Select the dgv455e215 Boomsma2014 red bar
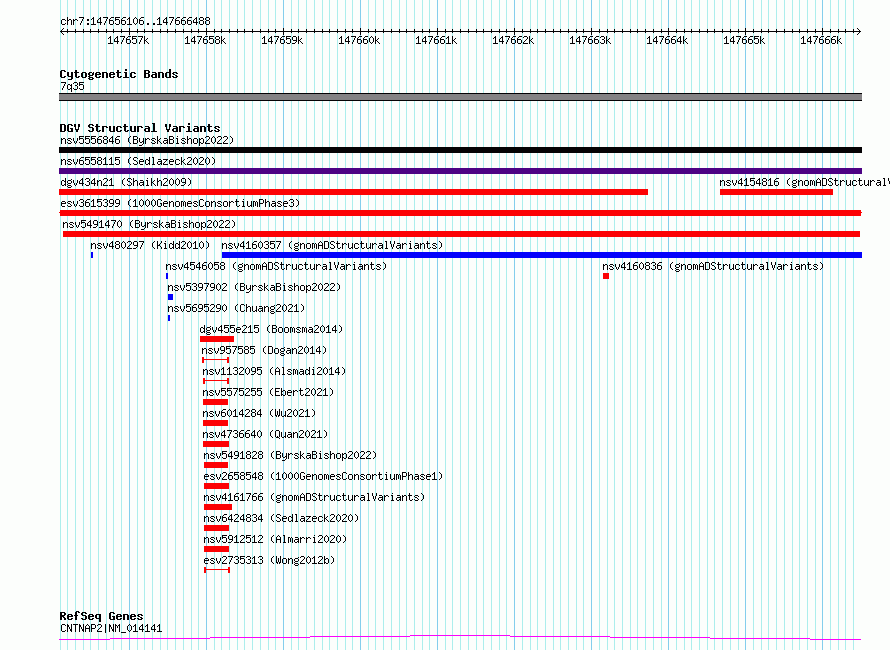890x650 pixels. coord(216,339)
